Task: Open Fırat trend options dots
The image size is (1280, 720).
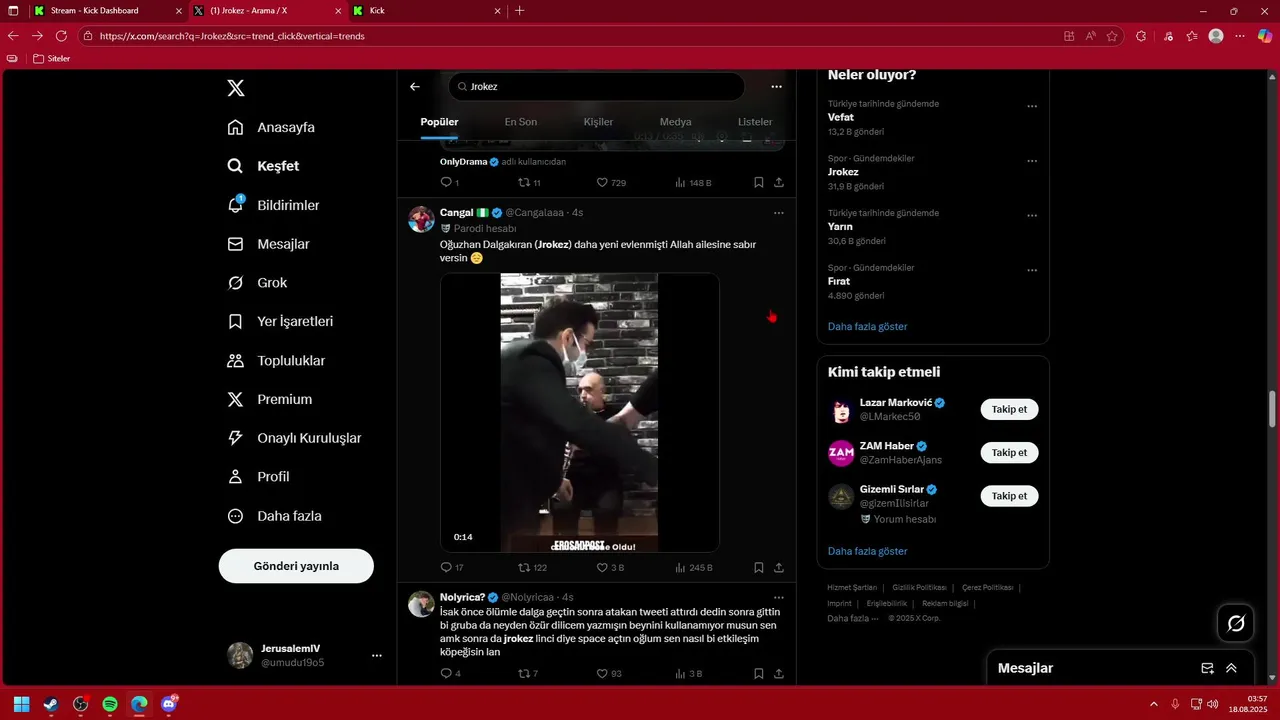Action: [1032, 270]
